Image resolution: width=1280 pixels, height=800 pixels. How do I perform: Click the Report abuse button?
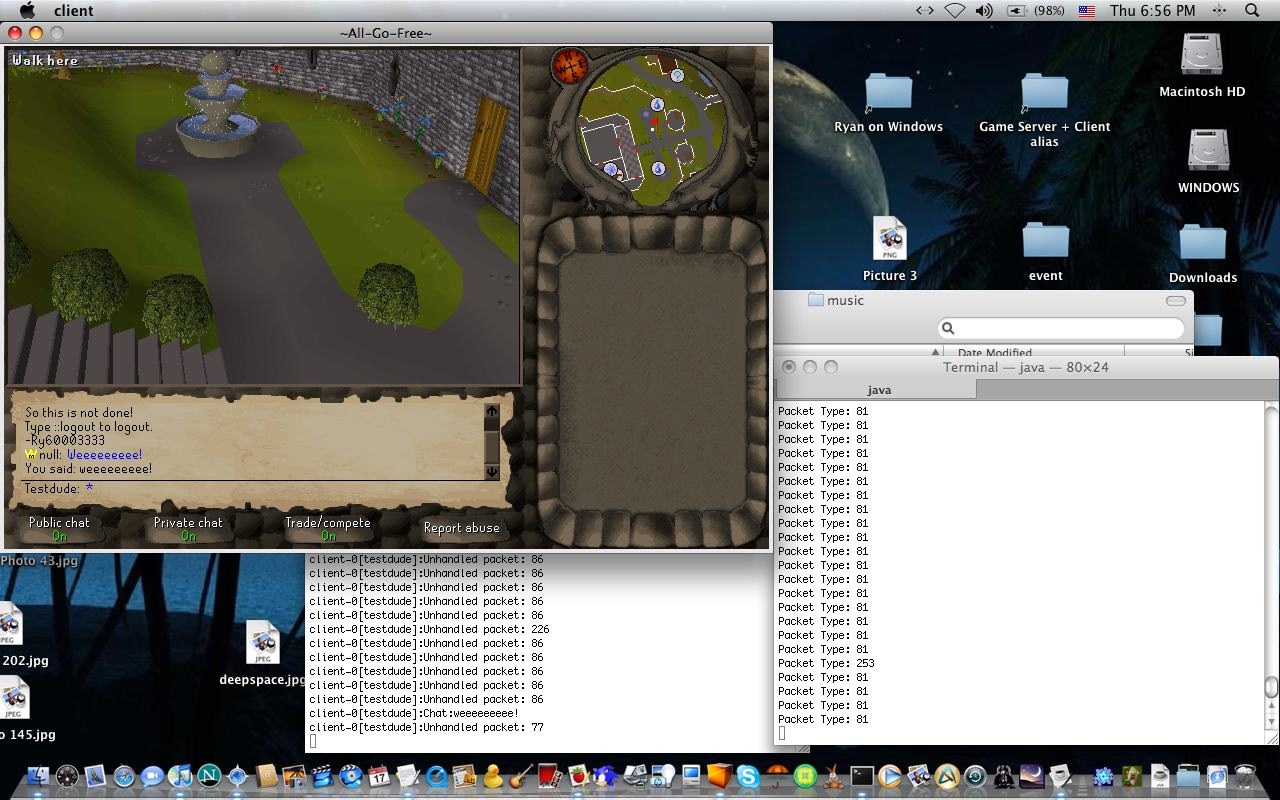click(461, 528)
